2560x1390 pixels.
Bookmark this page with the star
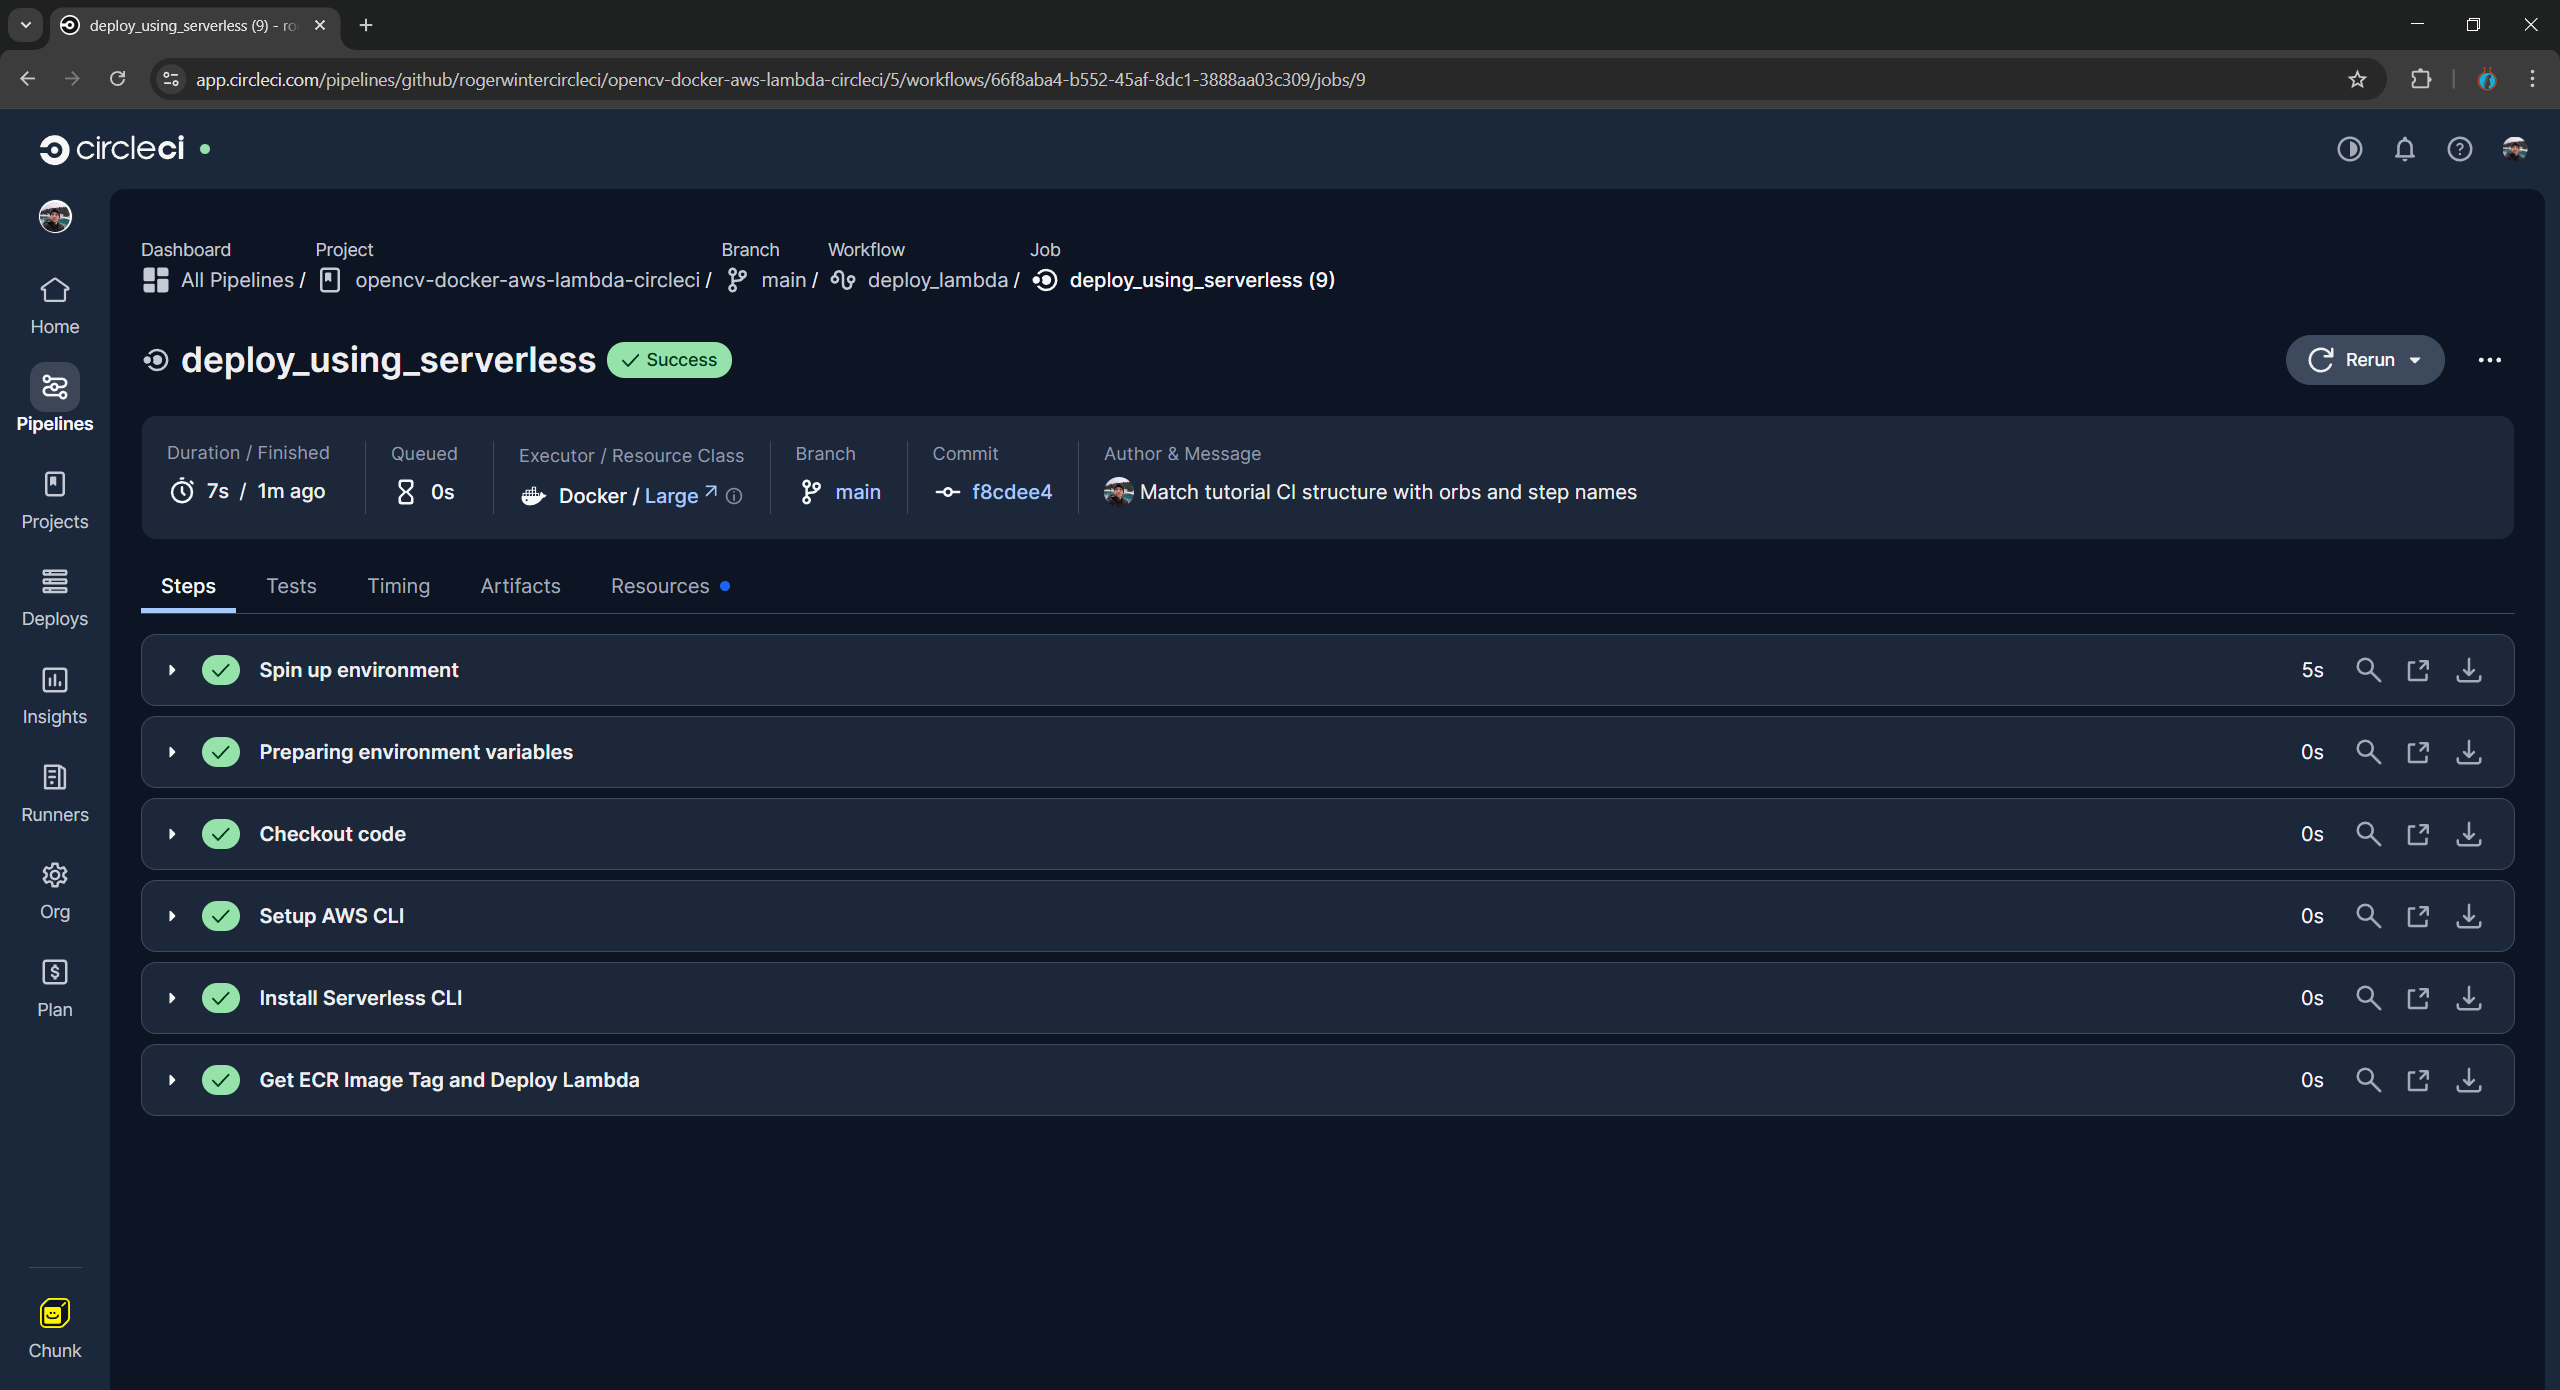point(2357,79)
